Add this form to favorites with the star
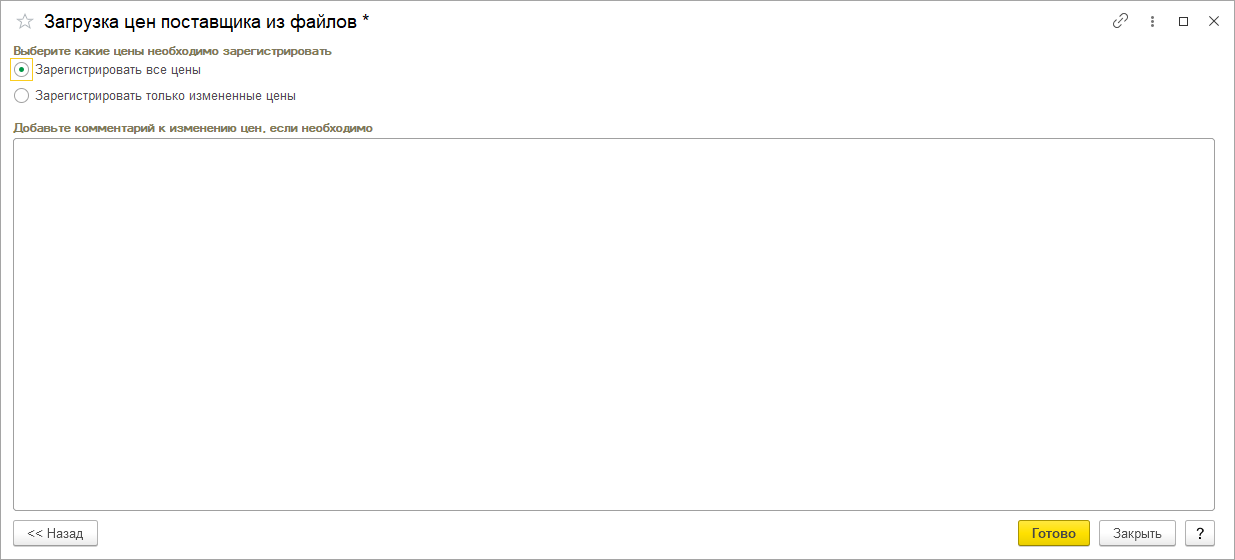This screenshot has height=560, width=1235. [25, 21]
